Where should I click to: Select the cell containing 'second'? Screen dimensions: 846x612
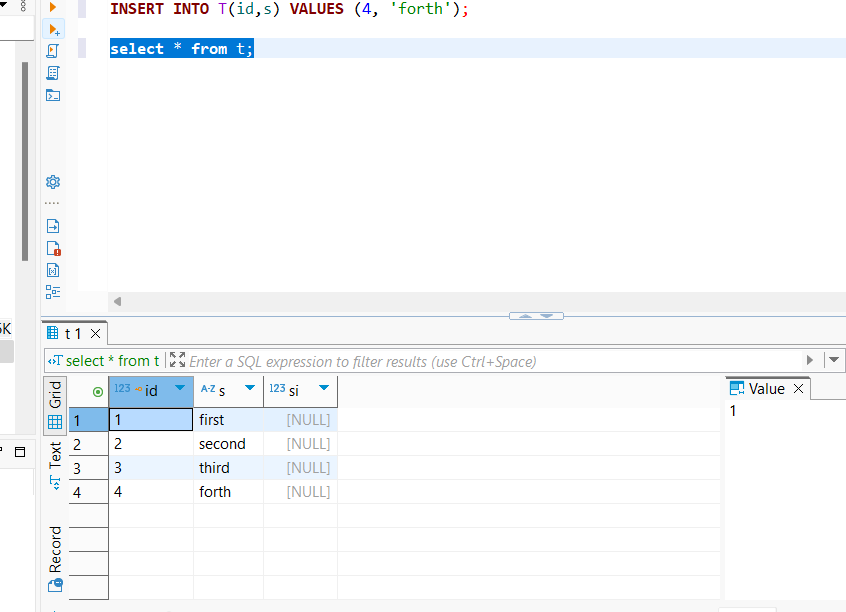[x=228, y=444]
